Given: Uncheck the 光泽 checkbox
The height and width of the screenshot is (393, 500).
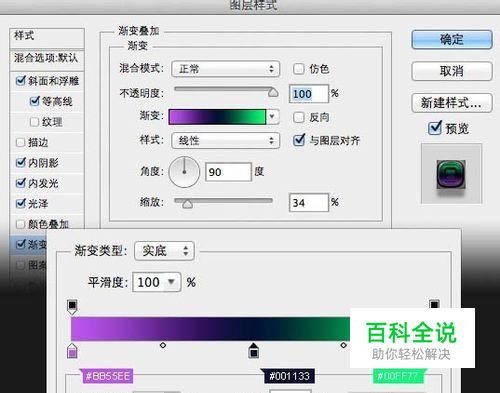Looking at the screenshot, I should pyautogui.click(x=21, y=203).
